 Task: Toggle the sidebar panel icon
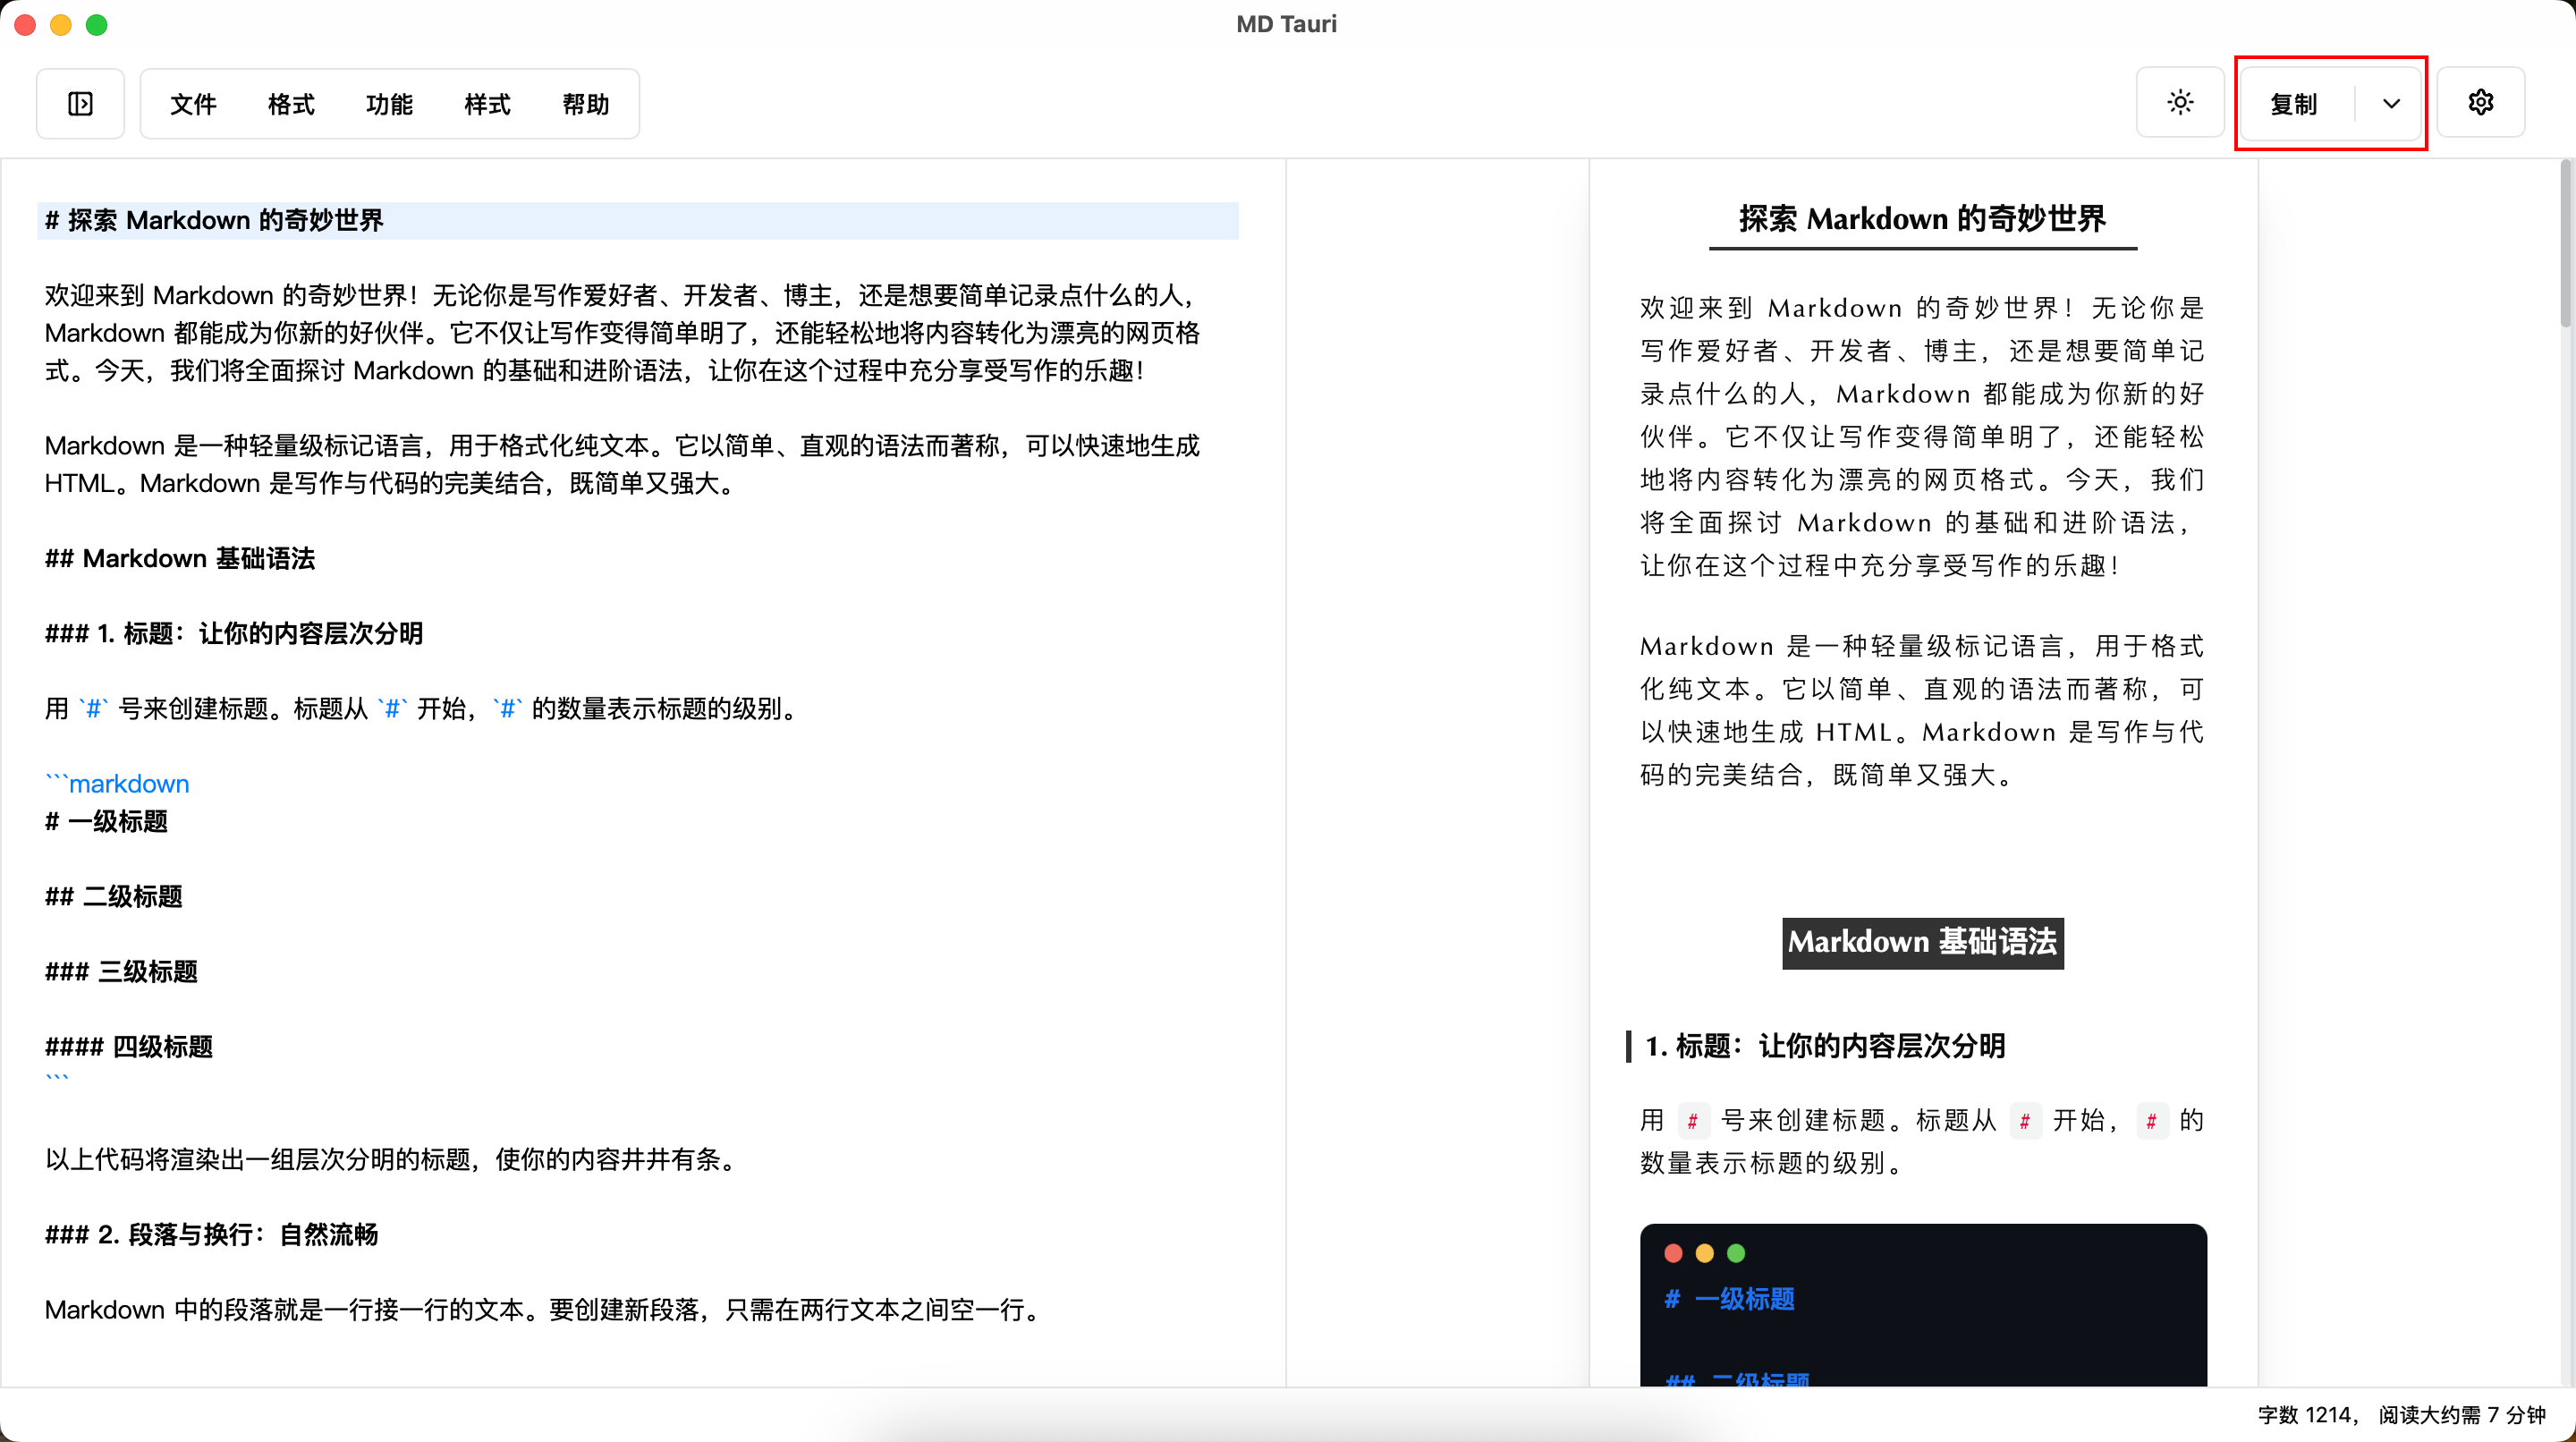click(x=80, y=104)
